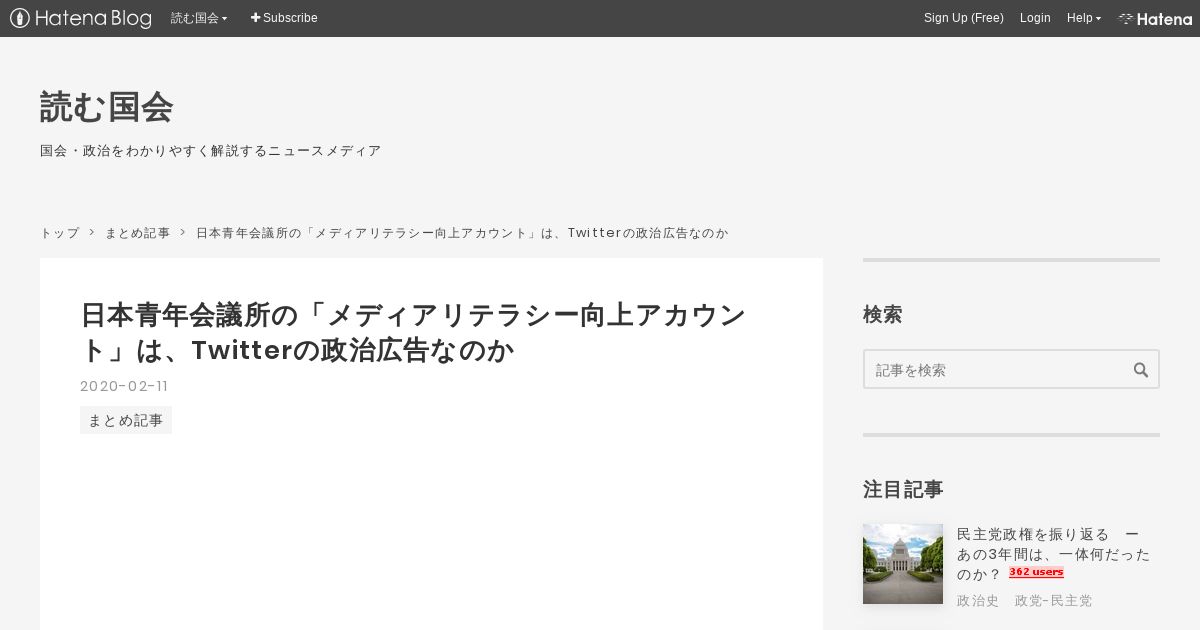The height and width of the screenshot is (630, 1200).
Task: Click the 362 users bookmark badge
Action: [1036, 573]
